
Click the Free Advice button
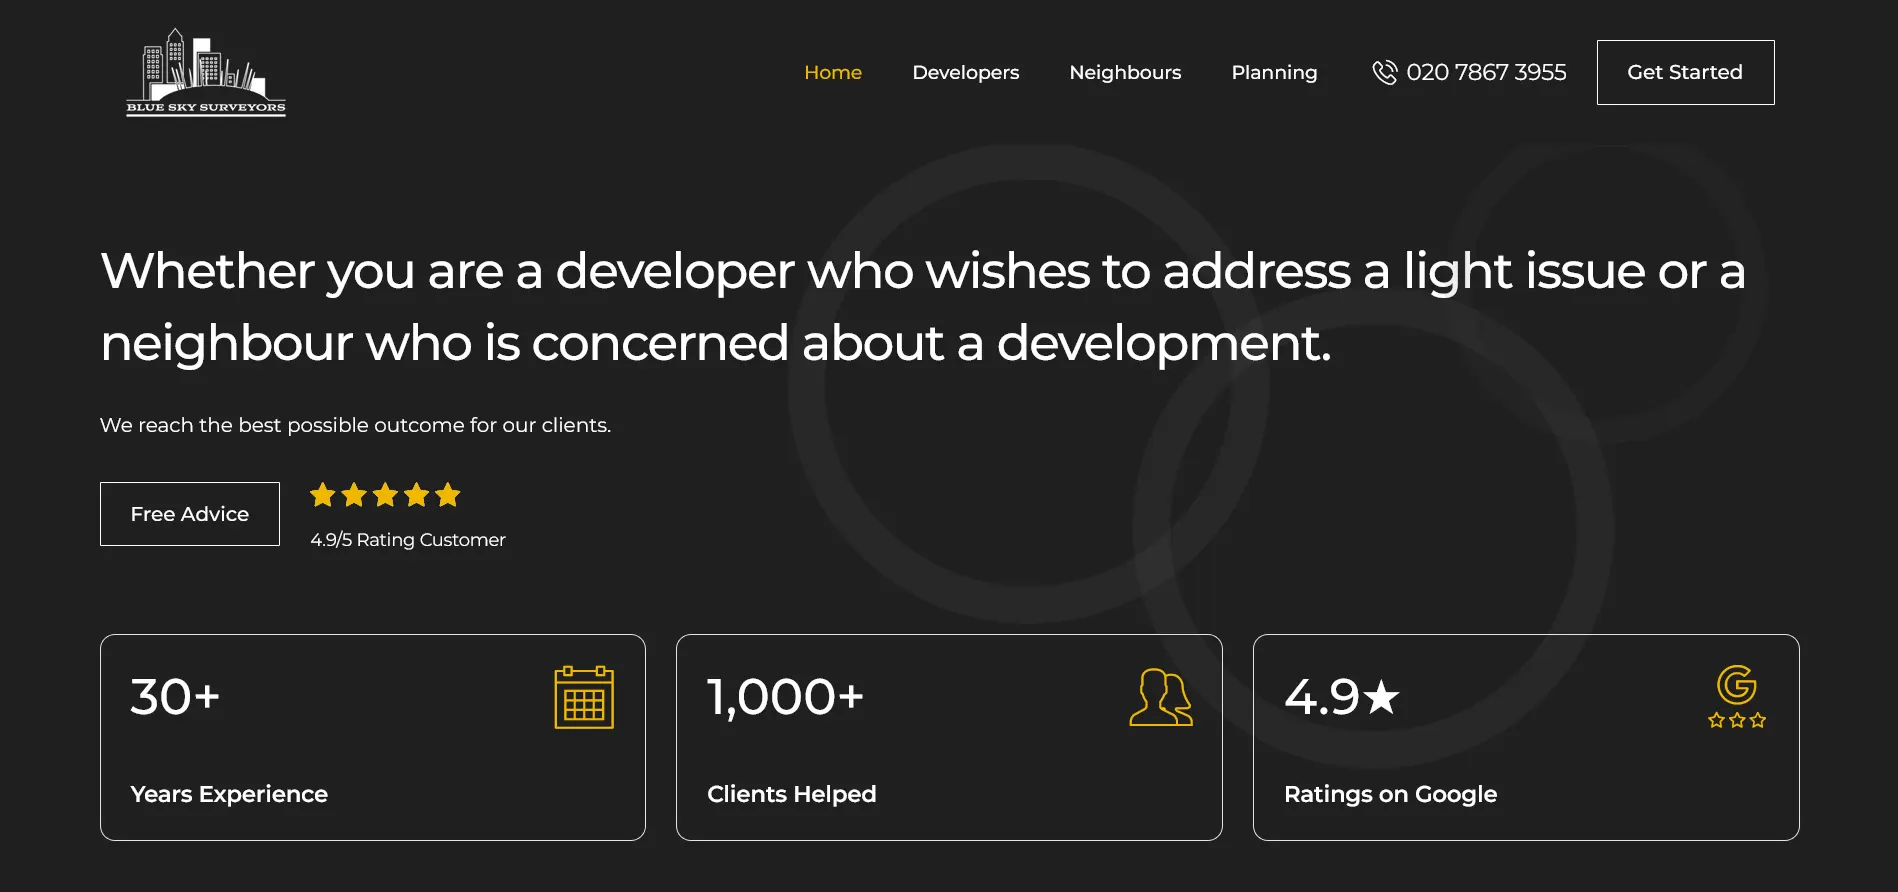pos(190,514)
